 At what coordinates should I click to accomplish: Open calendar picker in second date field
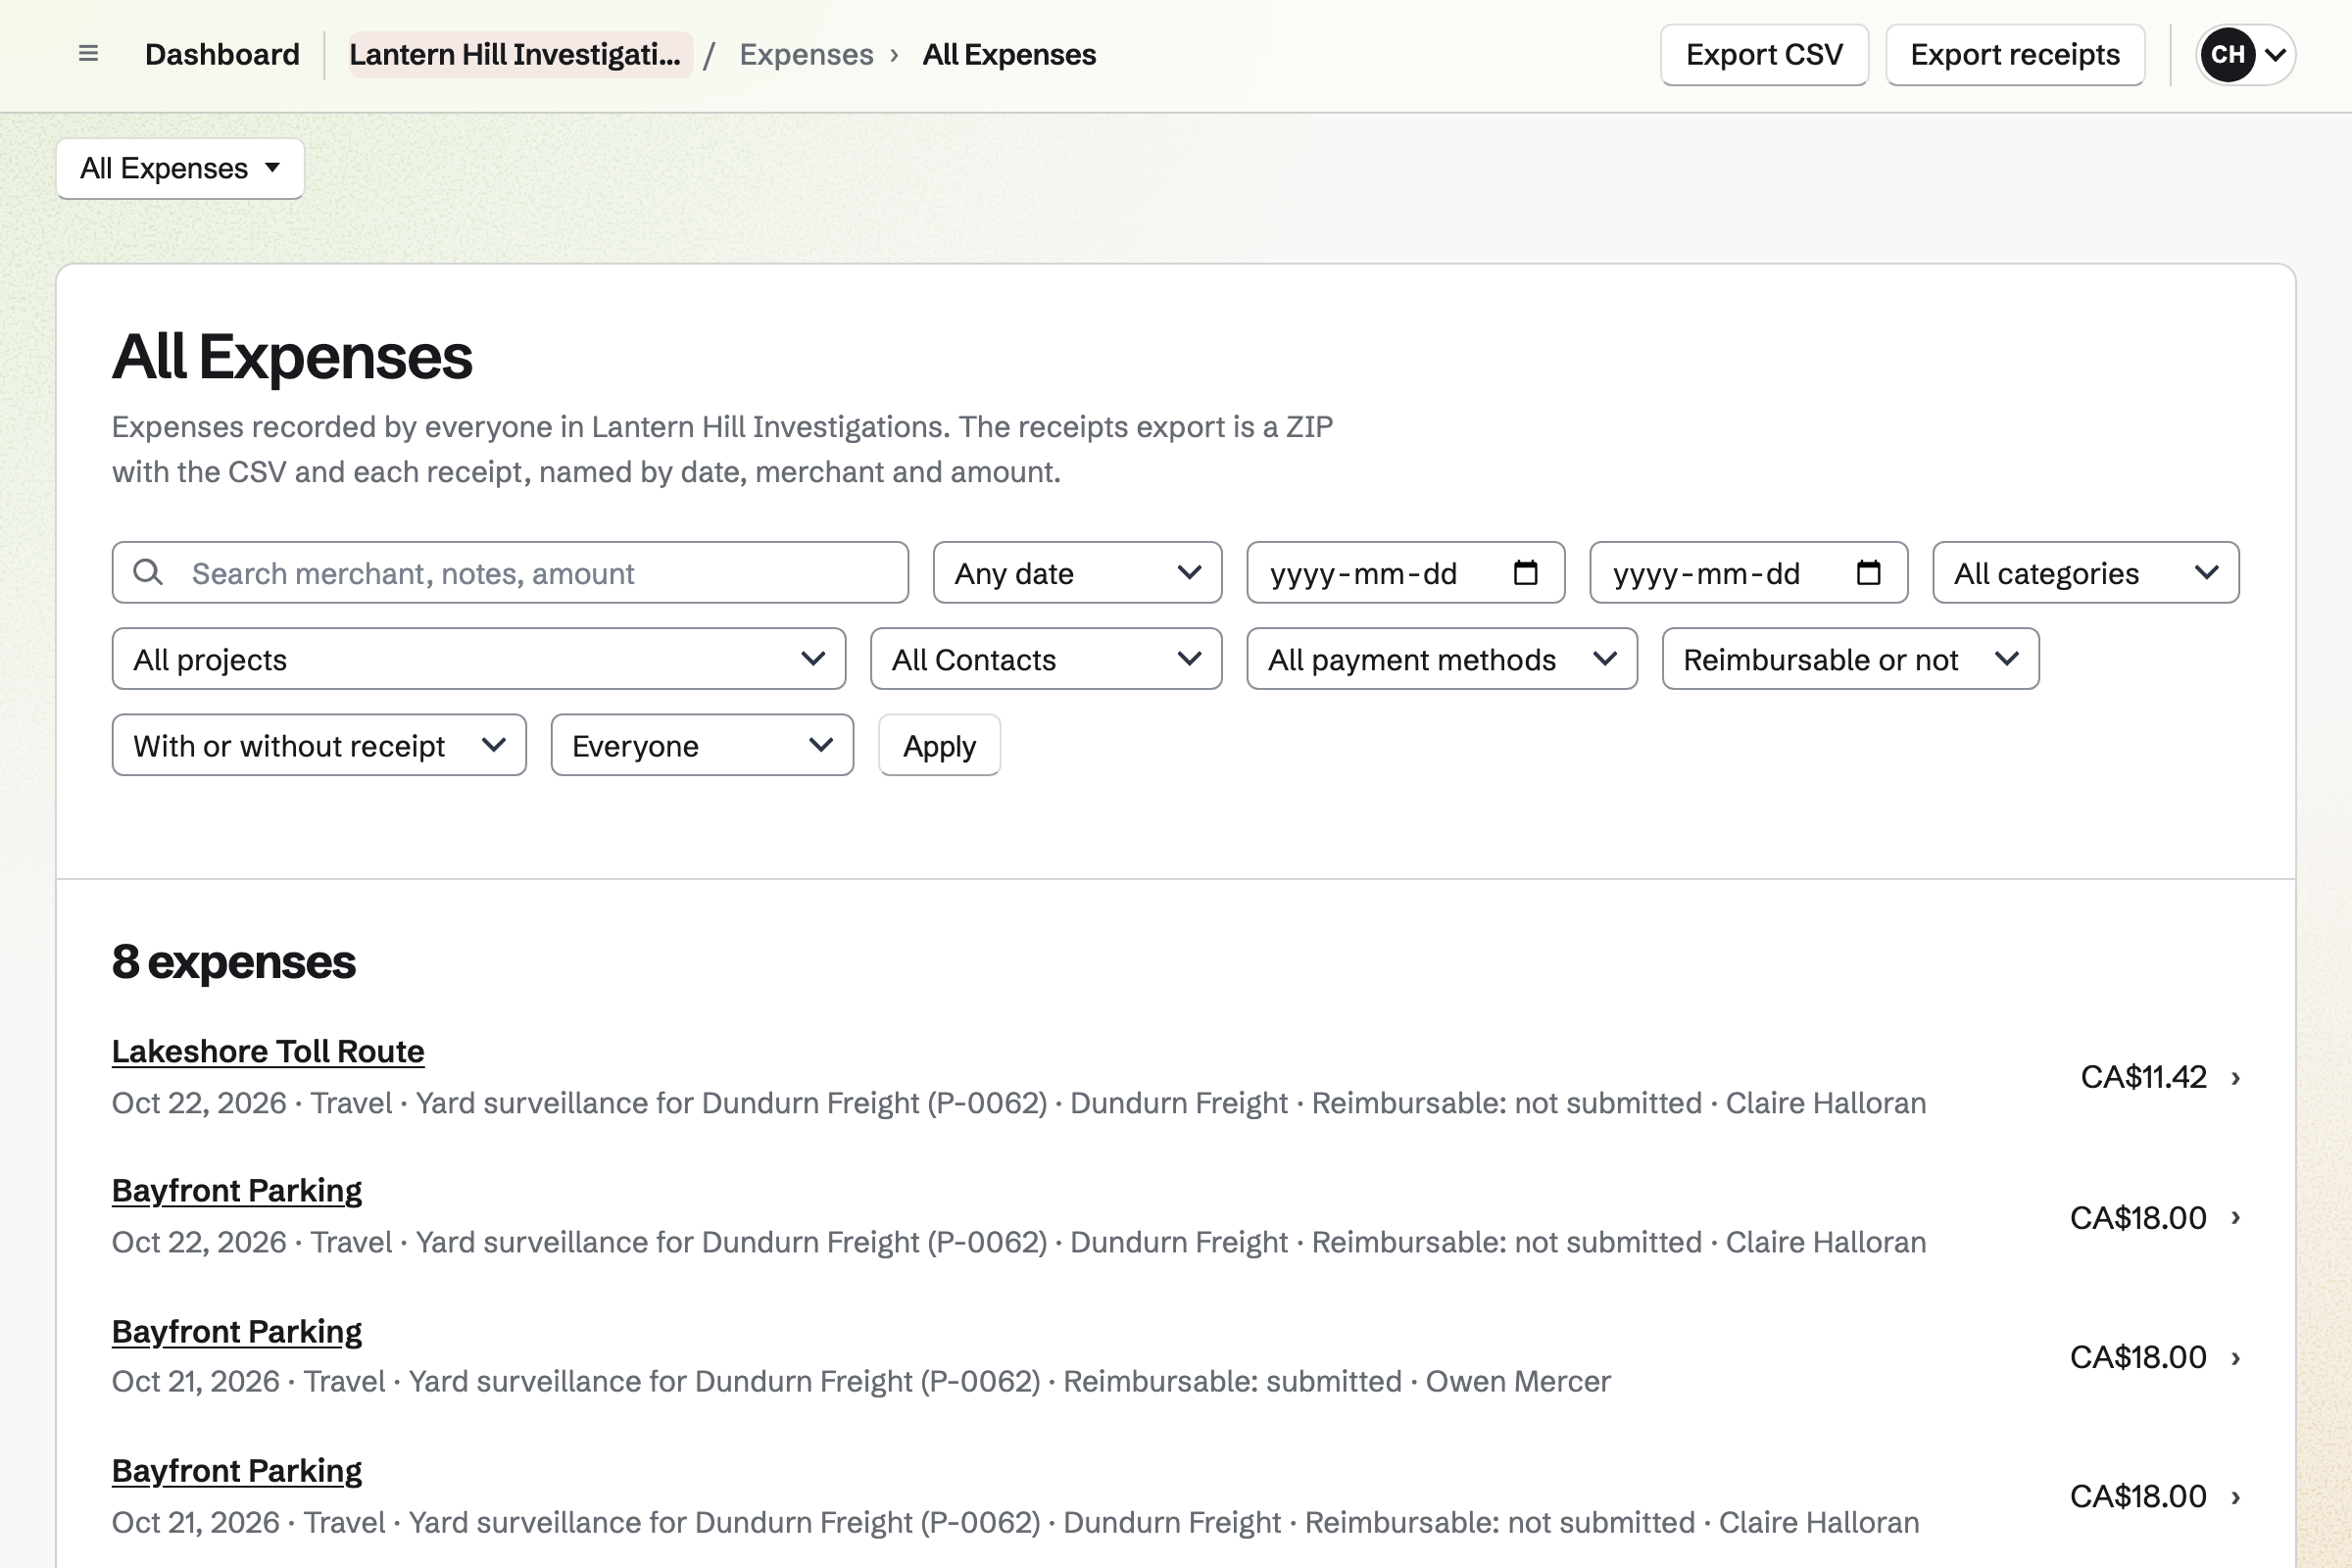1868,573
